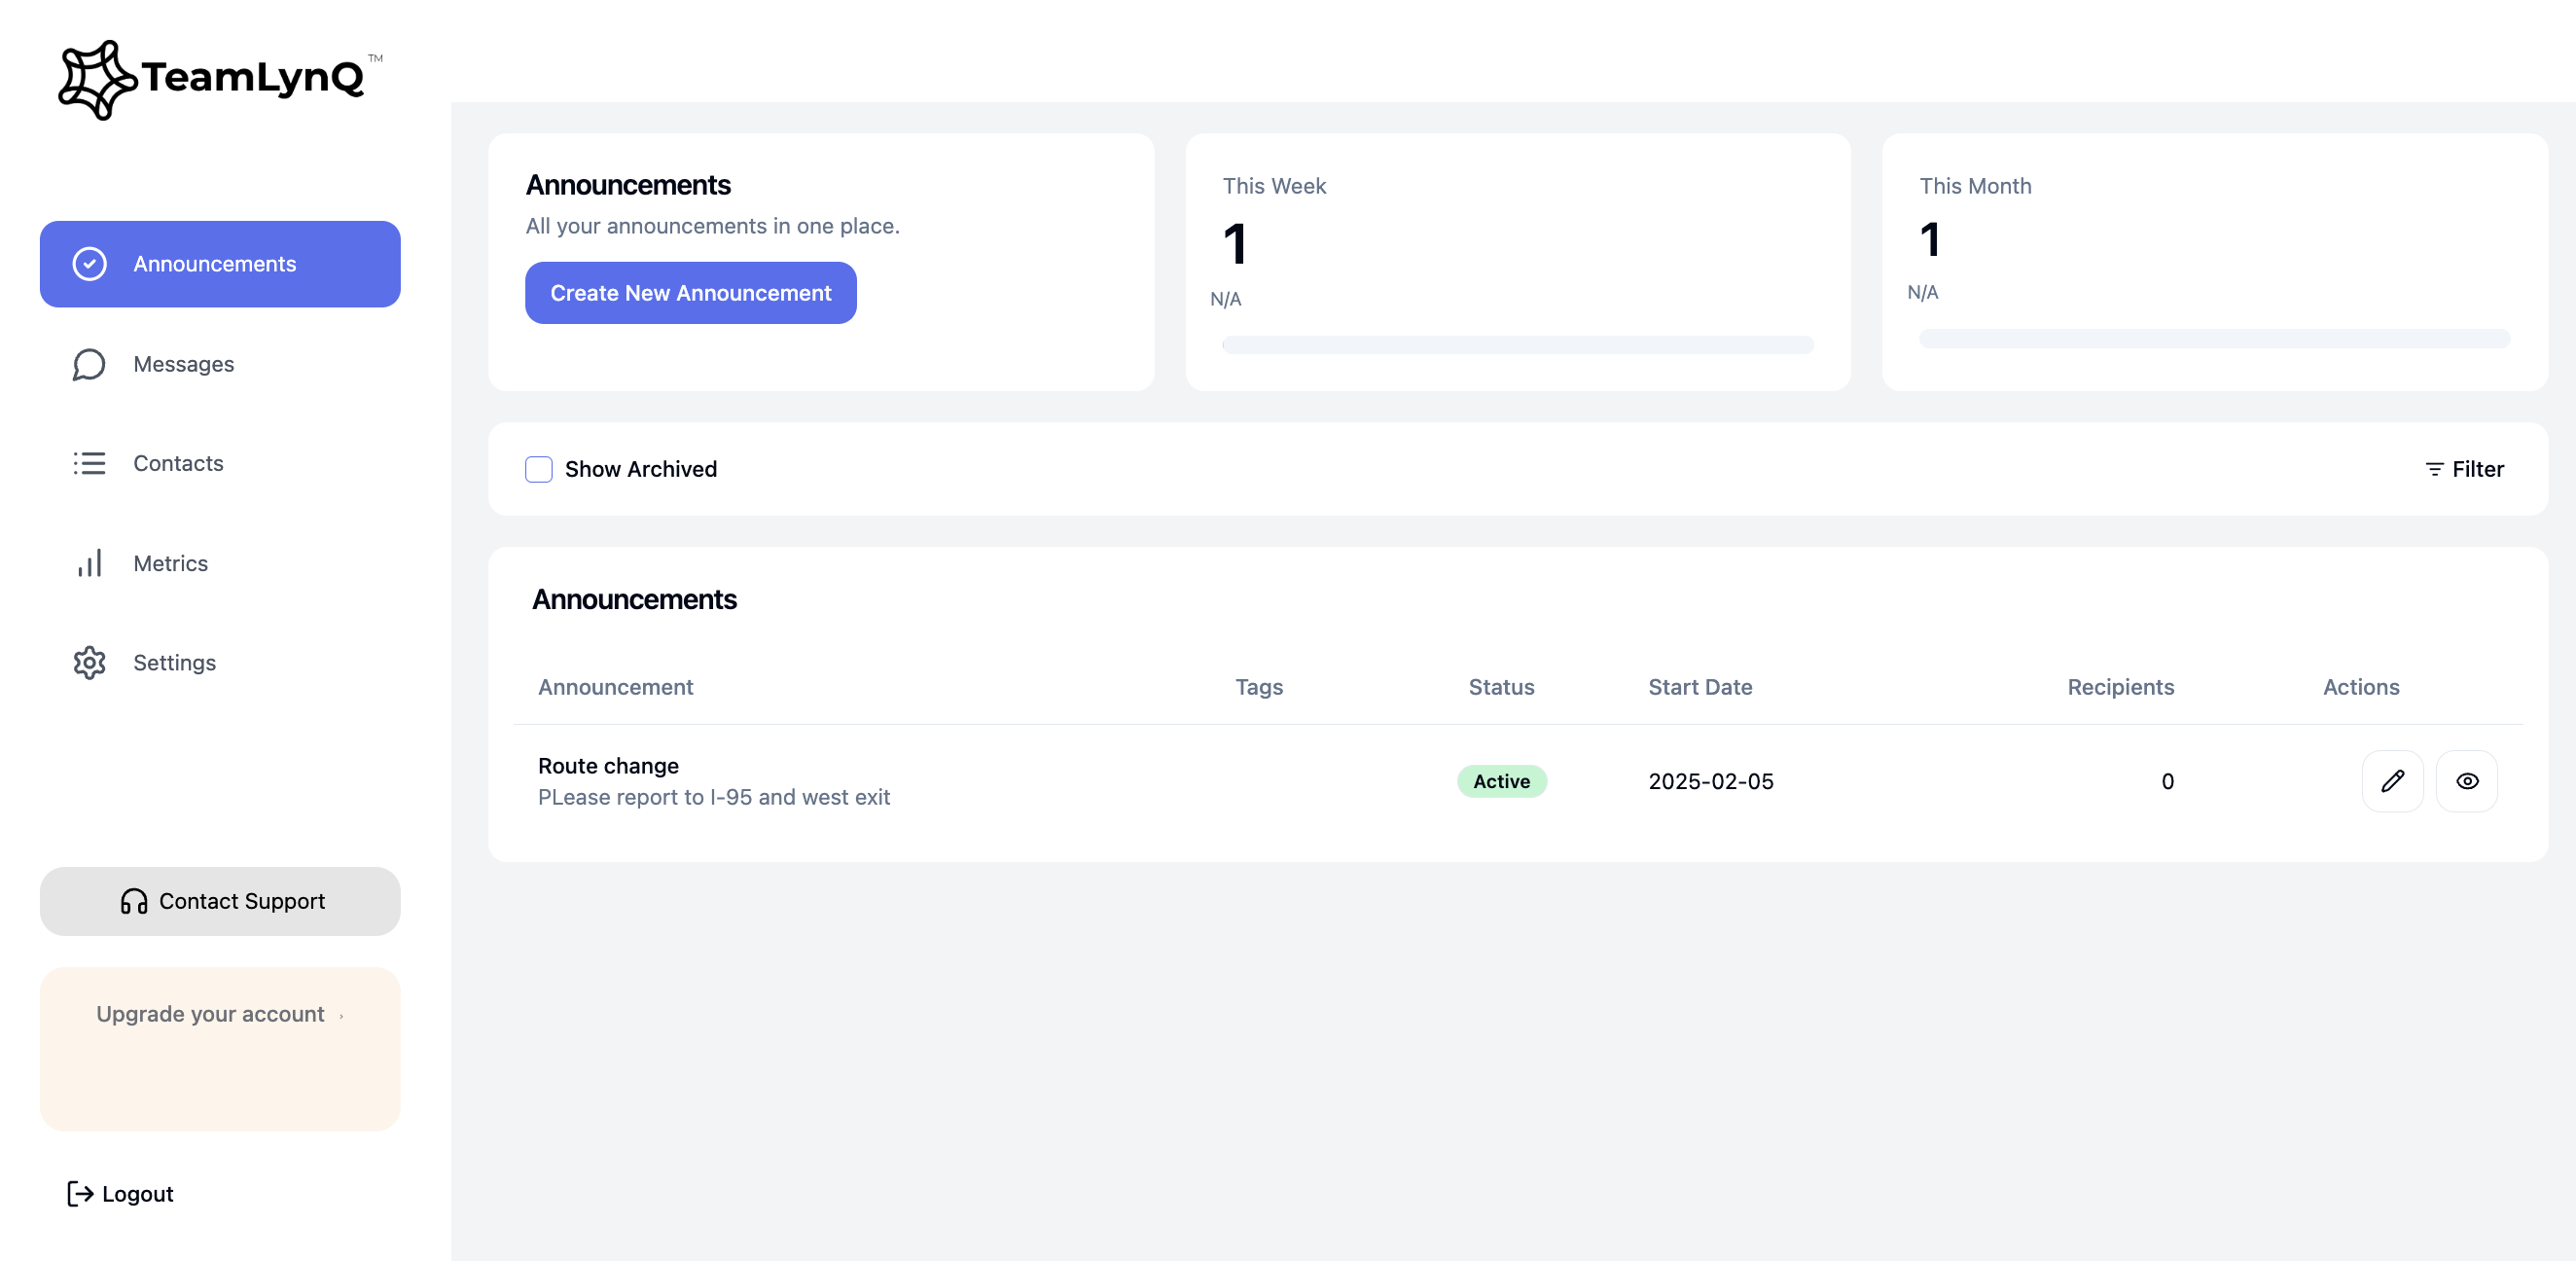Viewport: 2576px width, 1261px height.
Task: Click the Settings gear icon
Action: (89, 662)
